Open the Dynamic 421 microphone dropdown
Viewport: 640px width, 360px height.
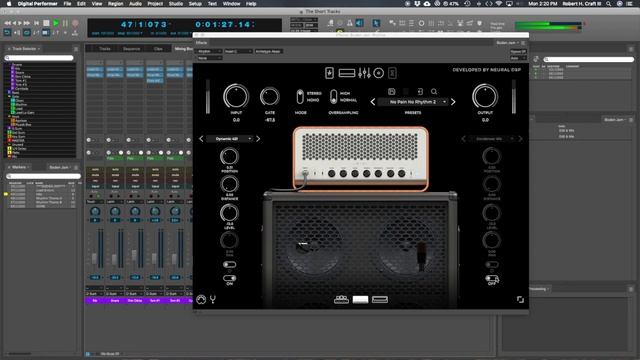[x=229, y=139]
